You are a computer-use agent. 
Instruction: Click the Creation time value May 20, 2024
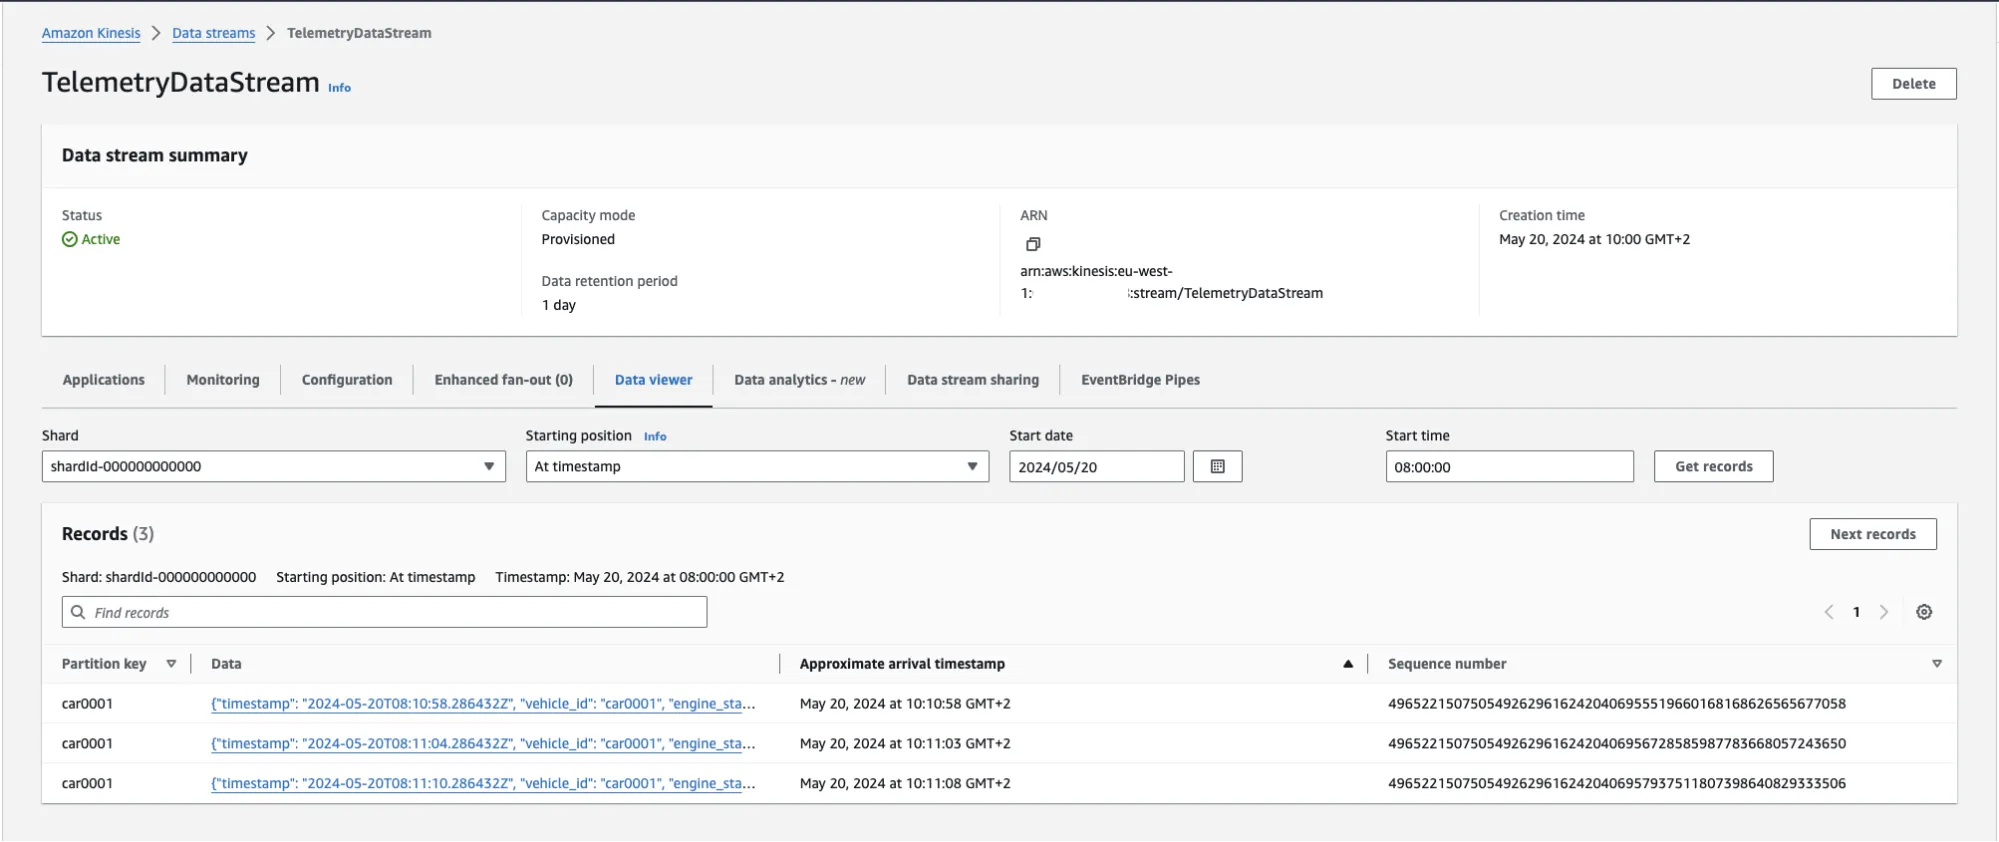coord(1594,239)
